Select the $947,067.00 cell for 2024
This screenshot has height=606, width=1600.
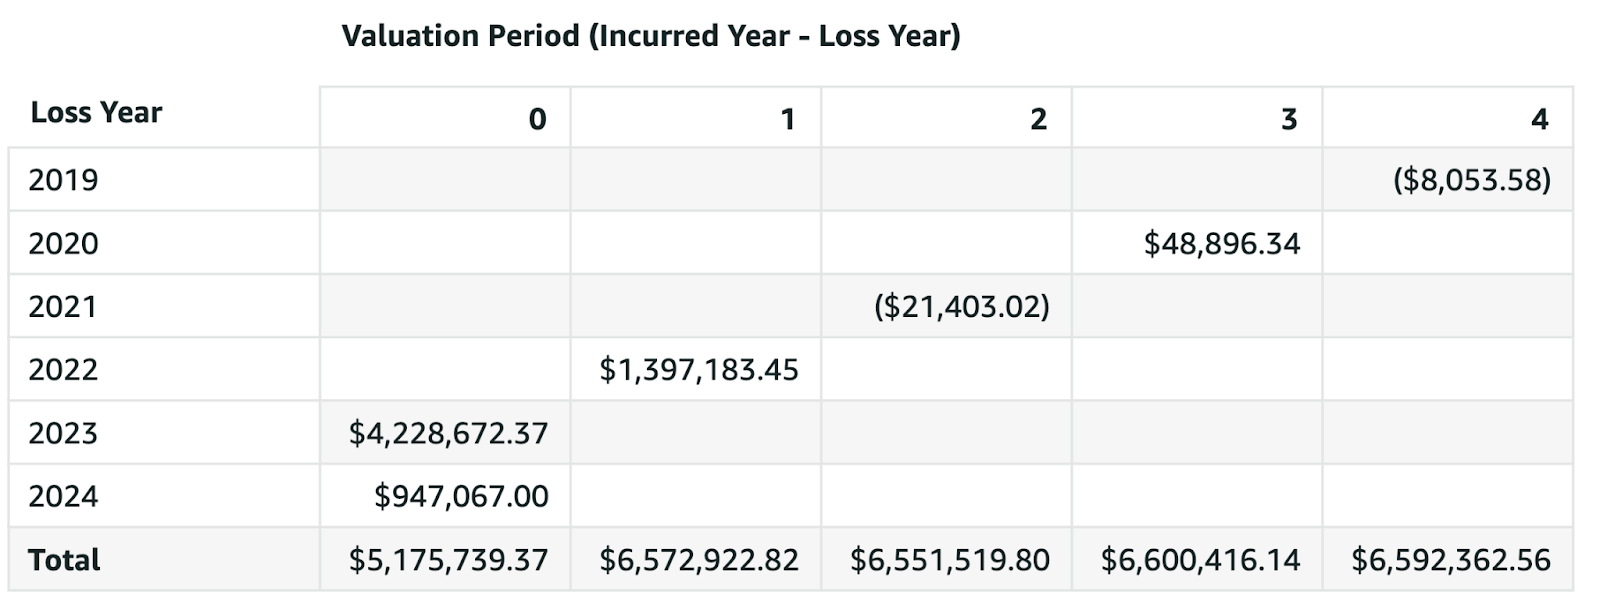click(461, 496)
